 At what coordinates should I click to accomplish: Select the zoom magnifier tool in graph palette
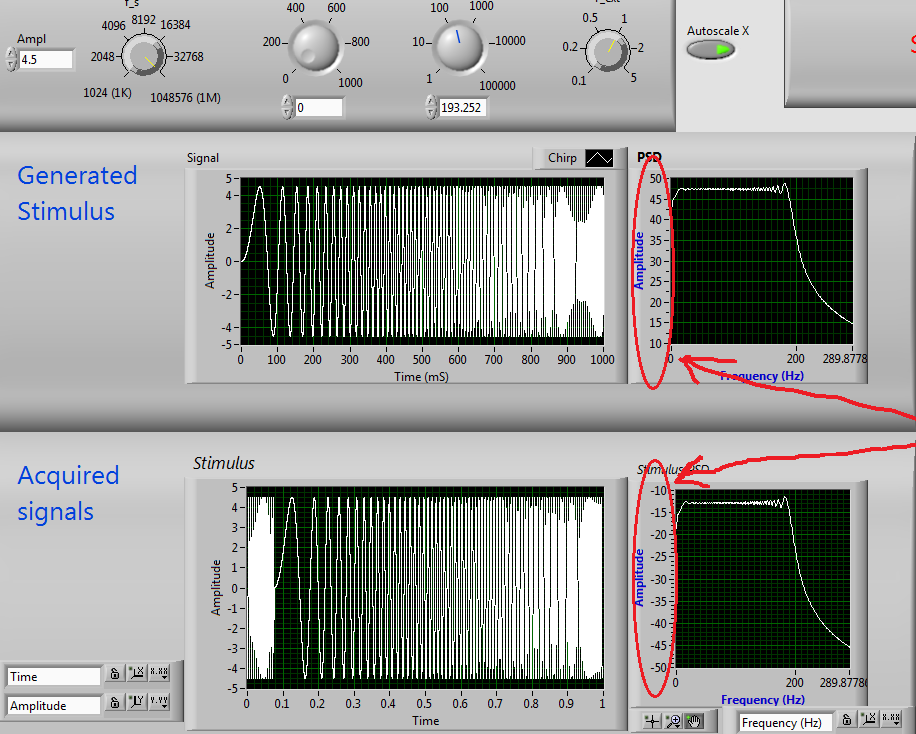tap(673, 721)
